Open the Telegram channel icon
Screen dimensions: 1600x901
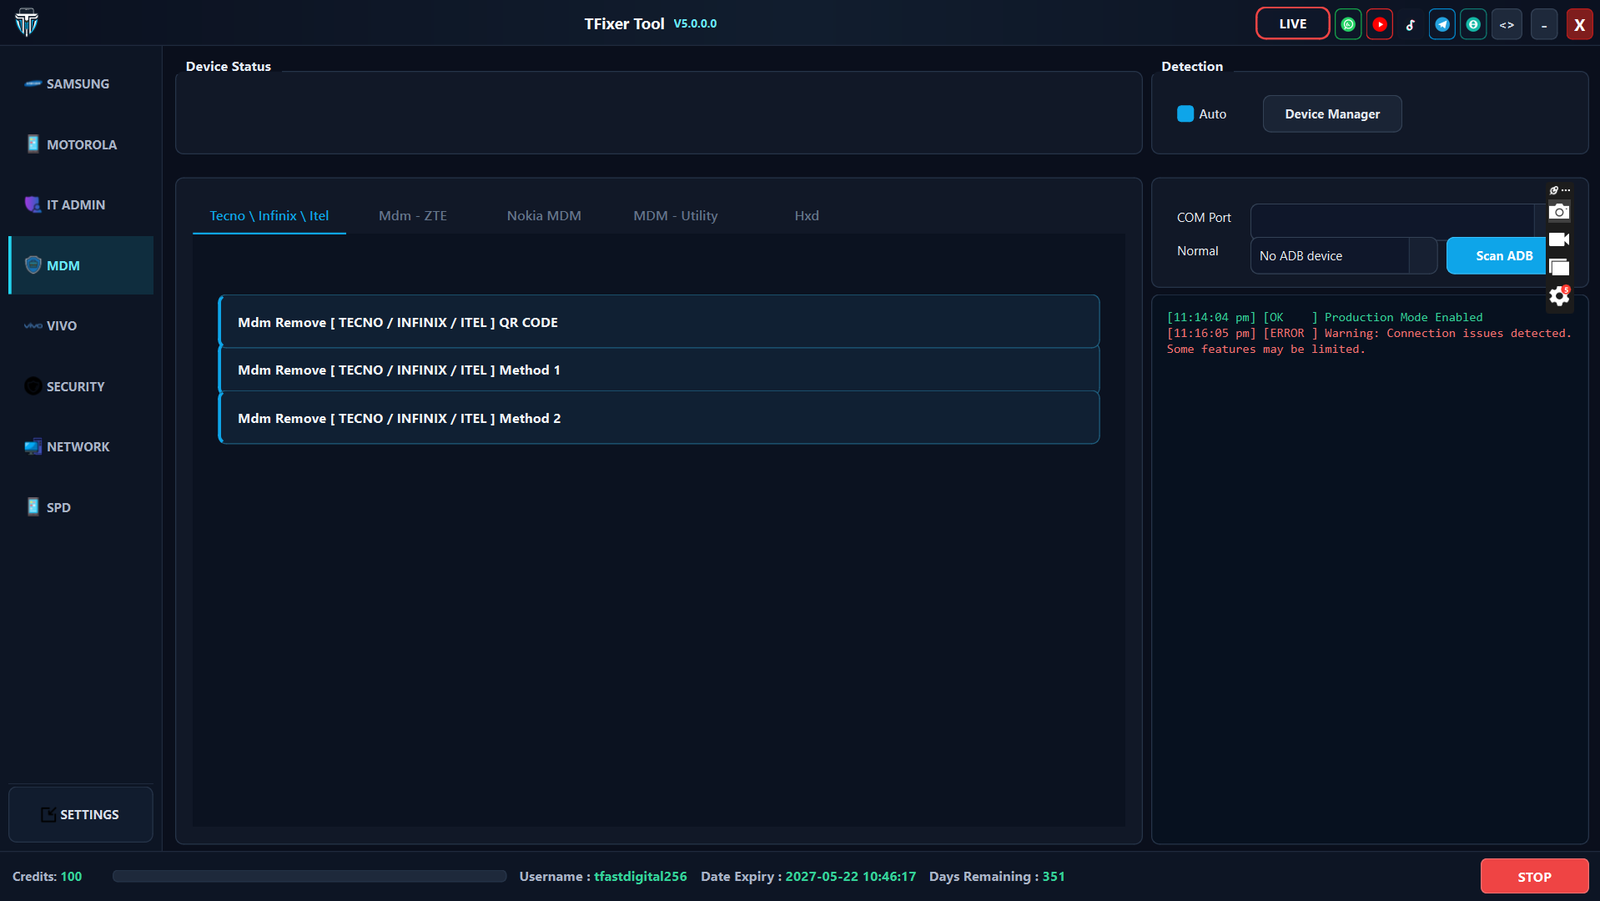click(1442, 24)
